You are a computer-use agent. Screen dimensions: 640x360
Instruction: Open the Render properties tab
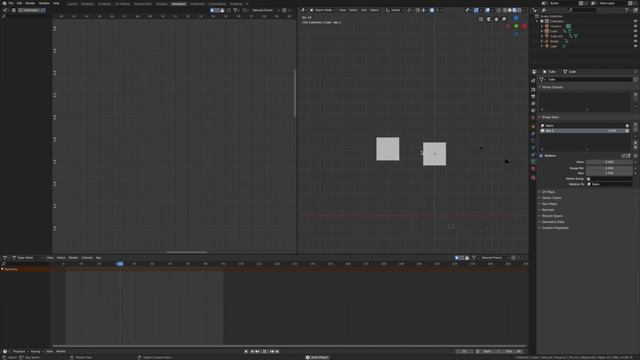click(x=533, y=89)
